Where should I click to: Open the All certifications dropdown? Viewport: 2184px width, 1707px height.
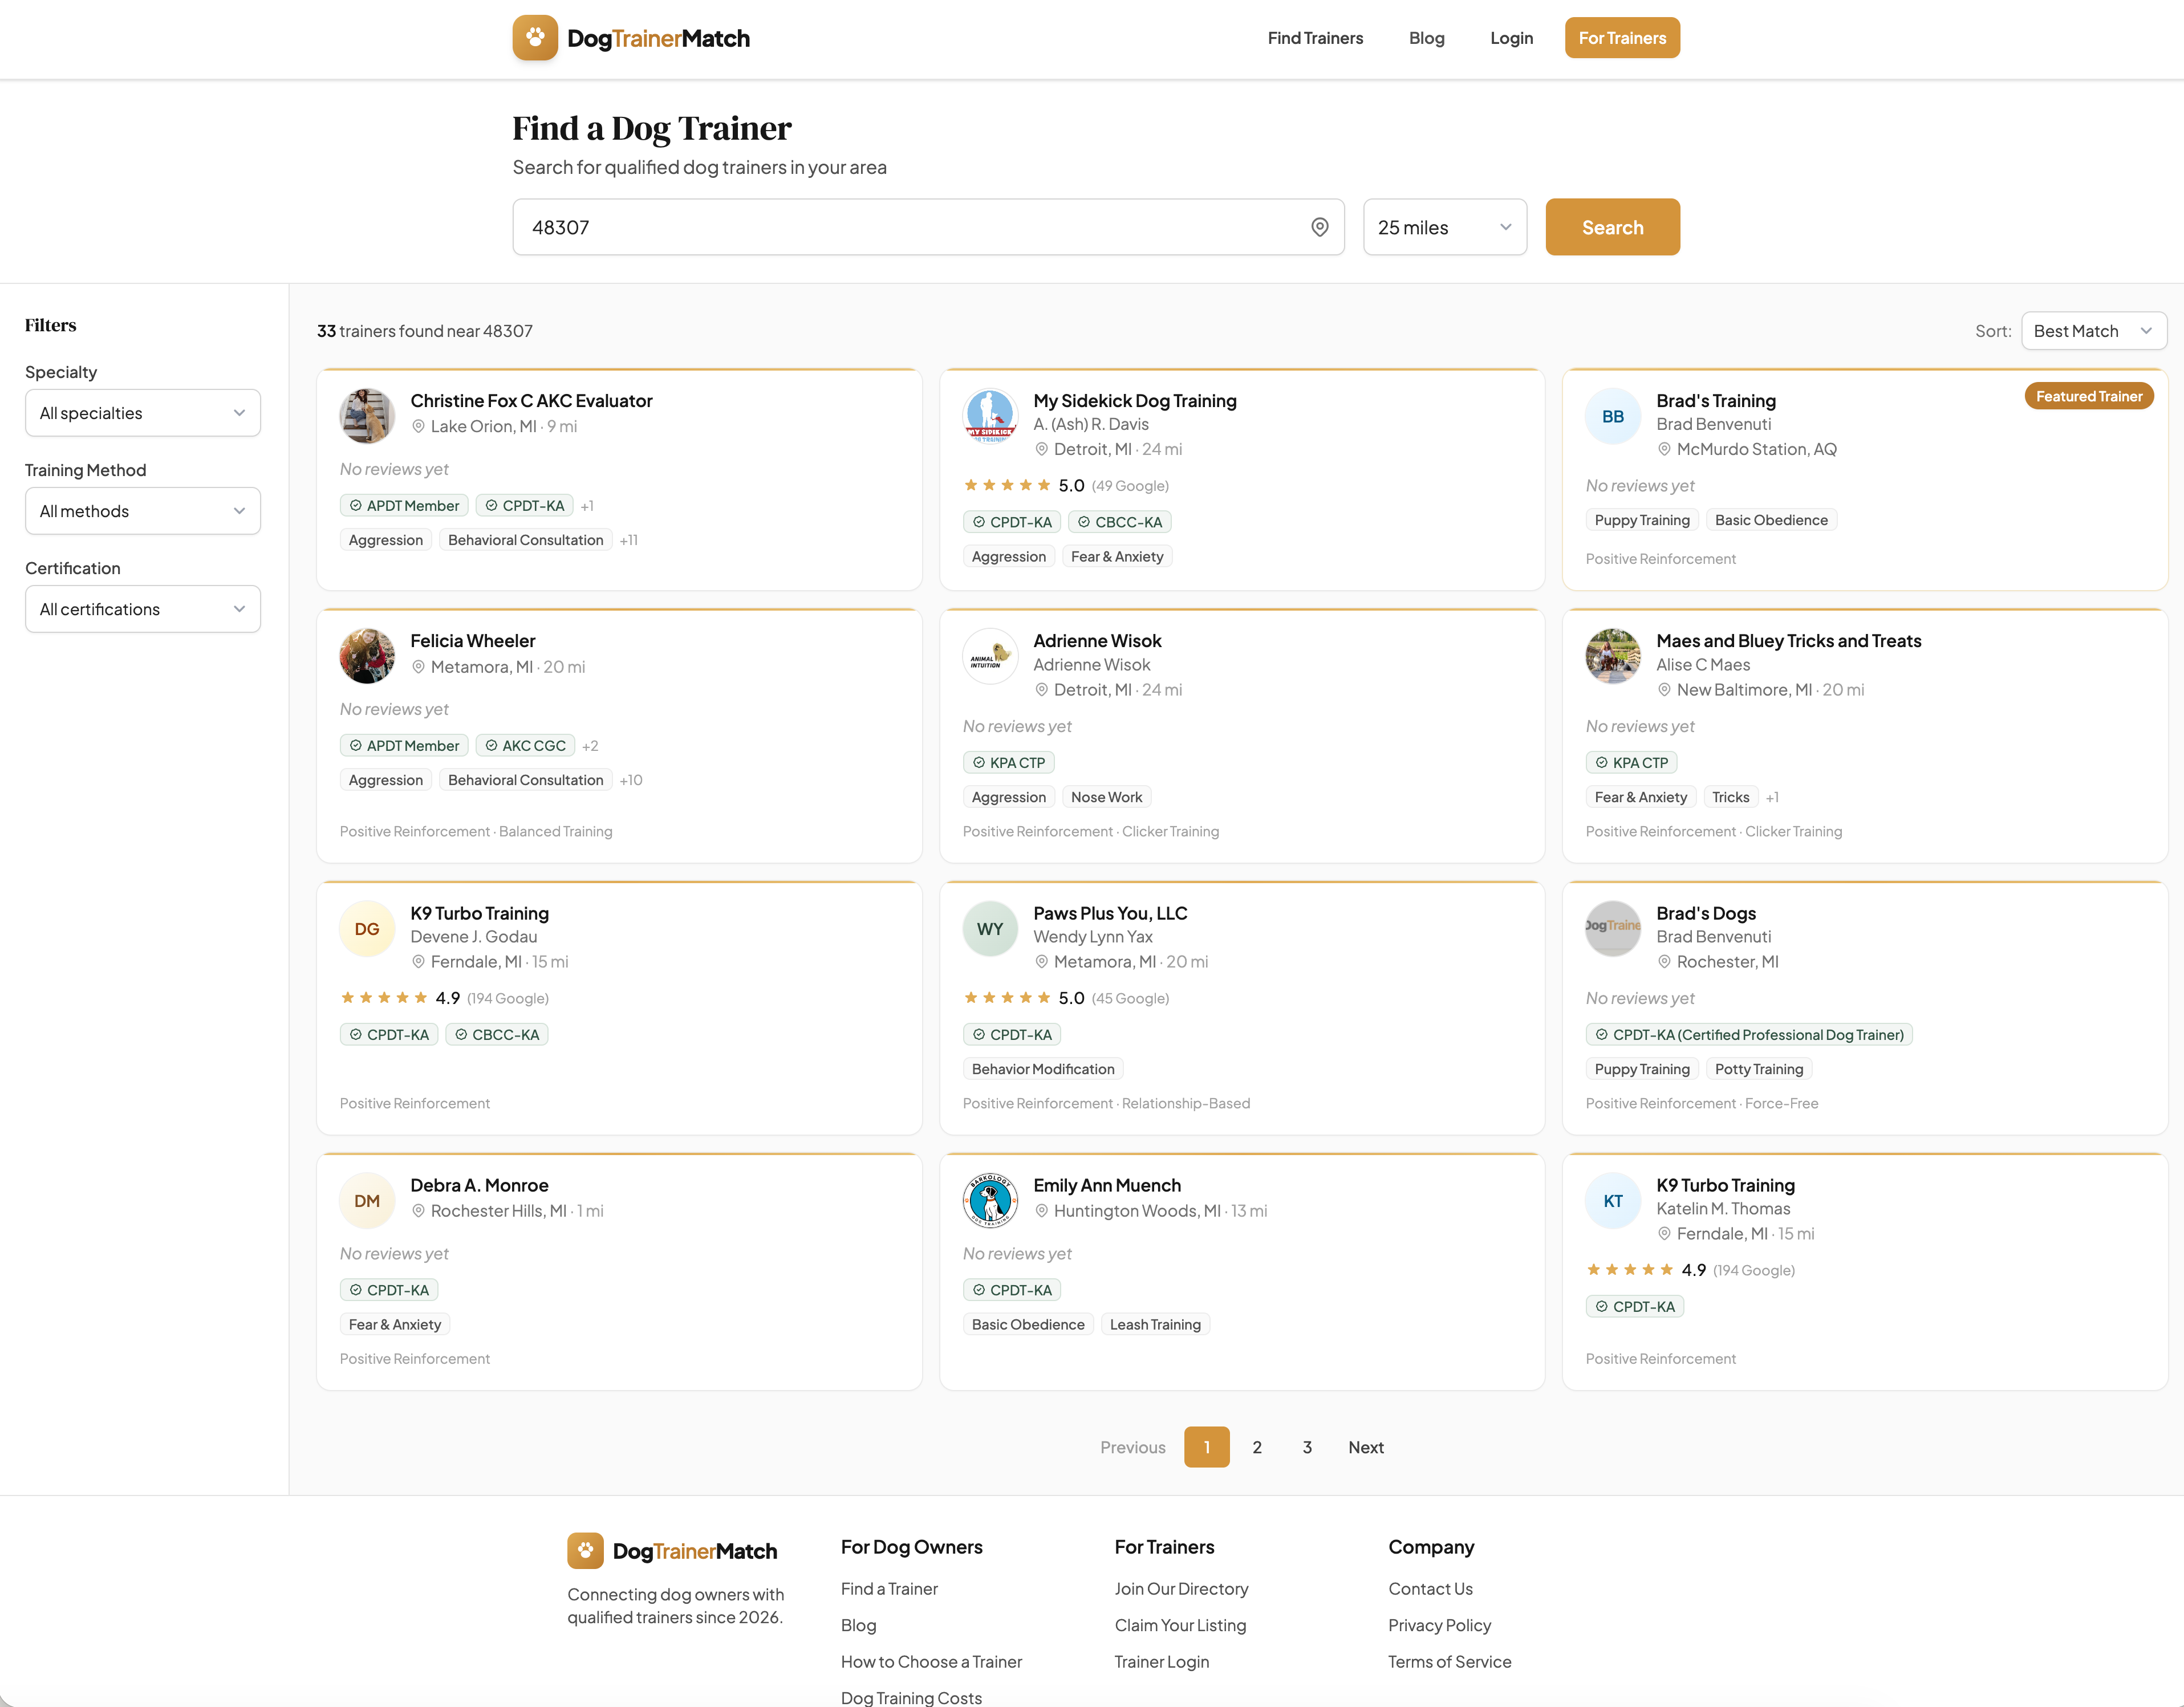142,609
